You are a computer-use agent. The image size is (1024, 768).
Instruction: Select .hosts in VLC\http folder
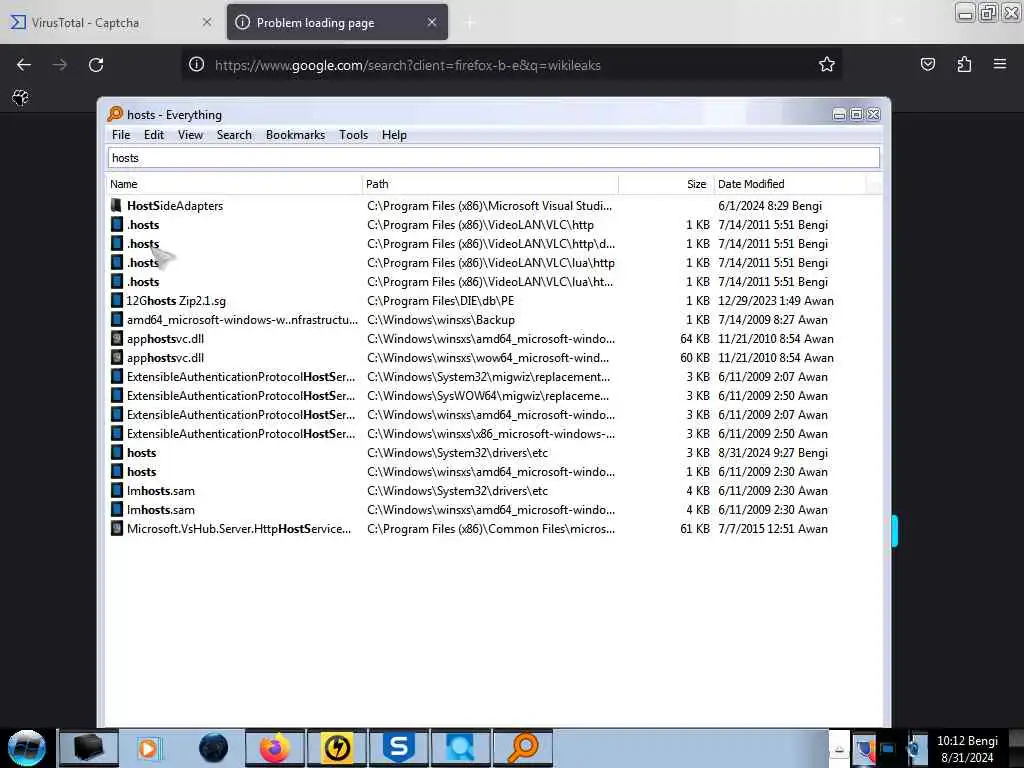(x=143, y=225)
